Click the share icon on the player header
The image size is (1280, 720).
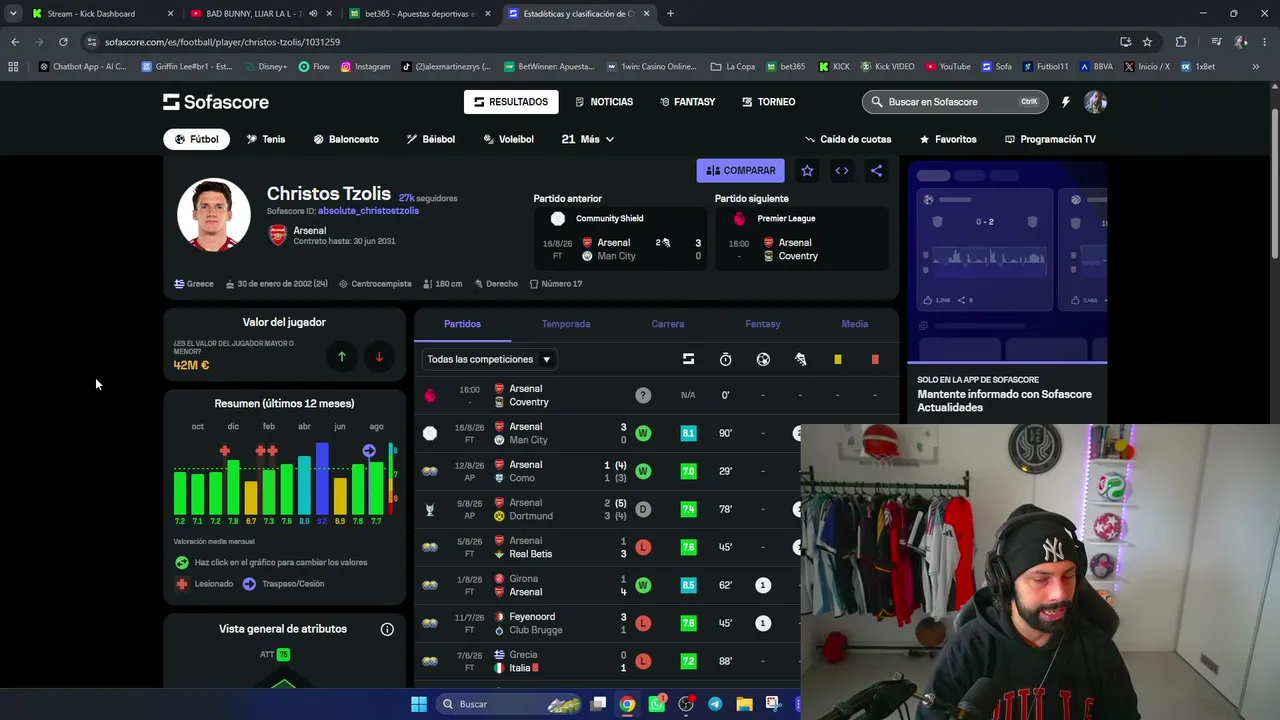tap(876, 171)
